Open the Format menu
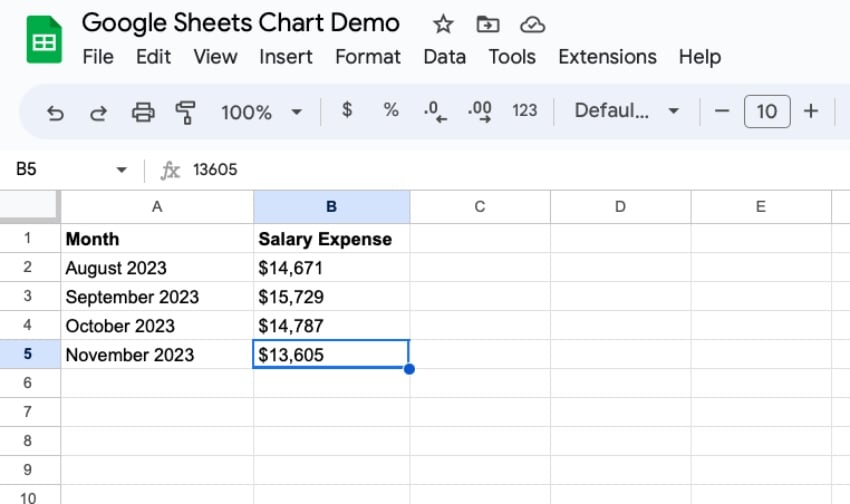 pos(368,57)
